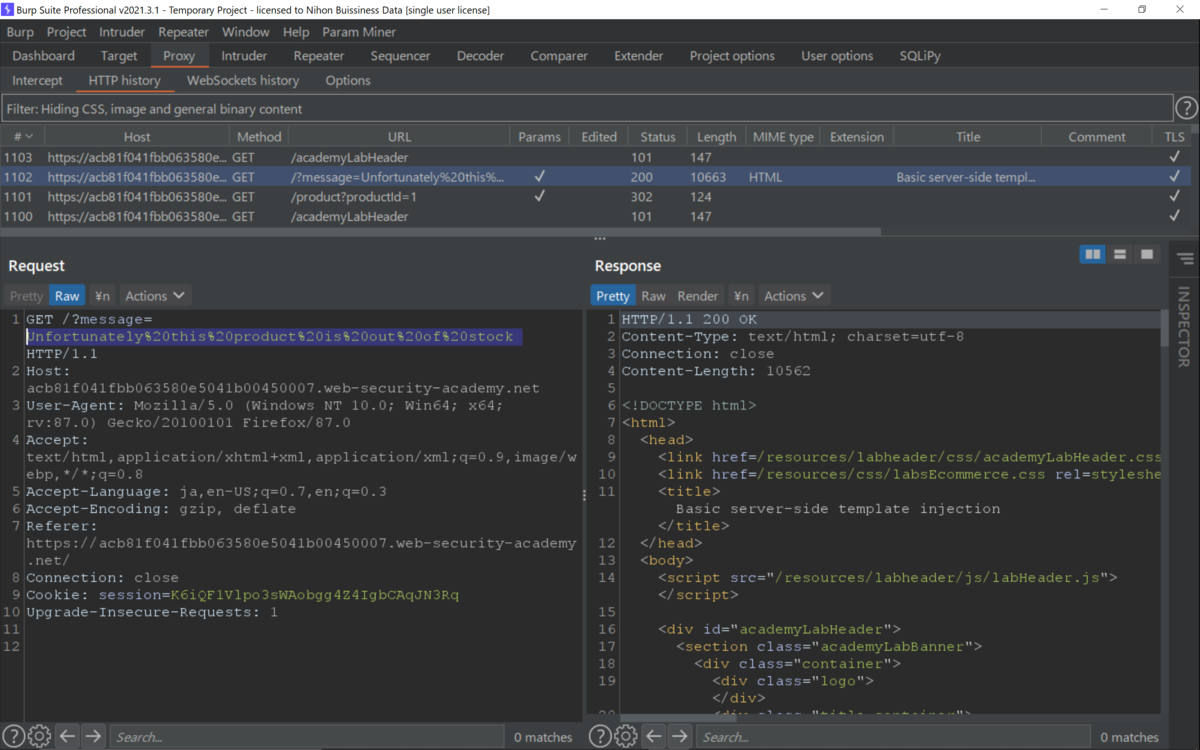Open the Repeater menu

[x=184, y=32]
